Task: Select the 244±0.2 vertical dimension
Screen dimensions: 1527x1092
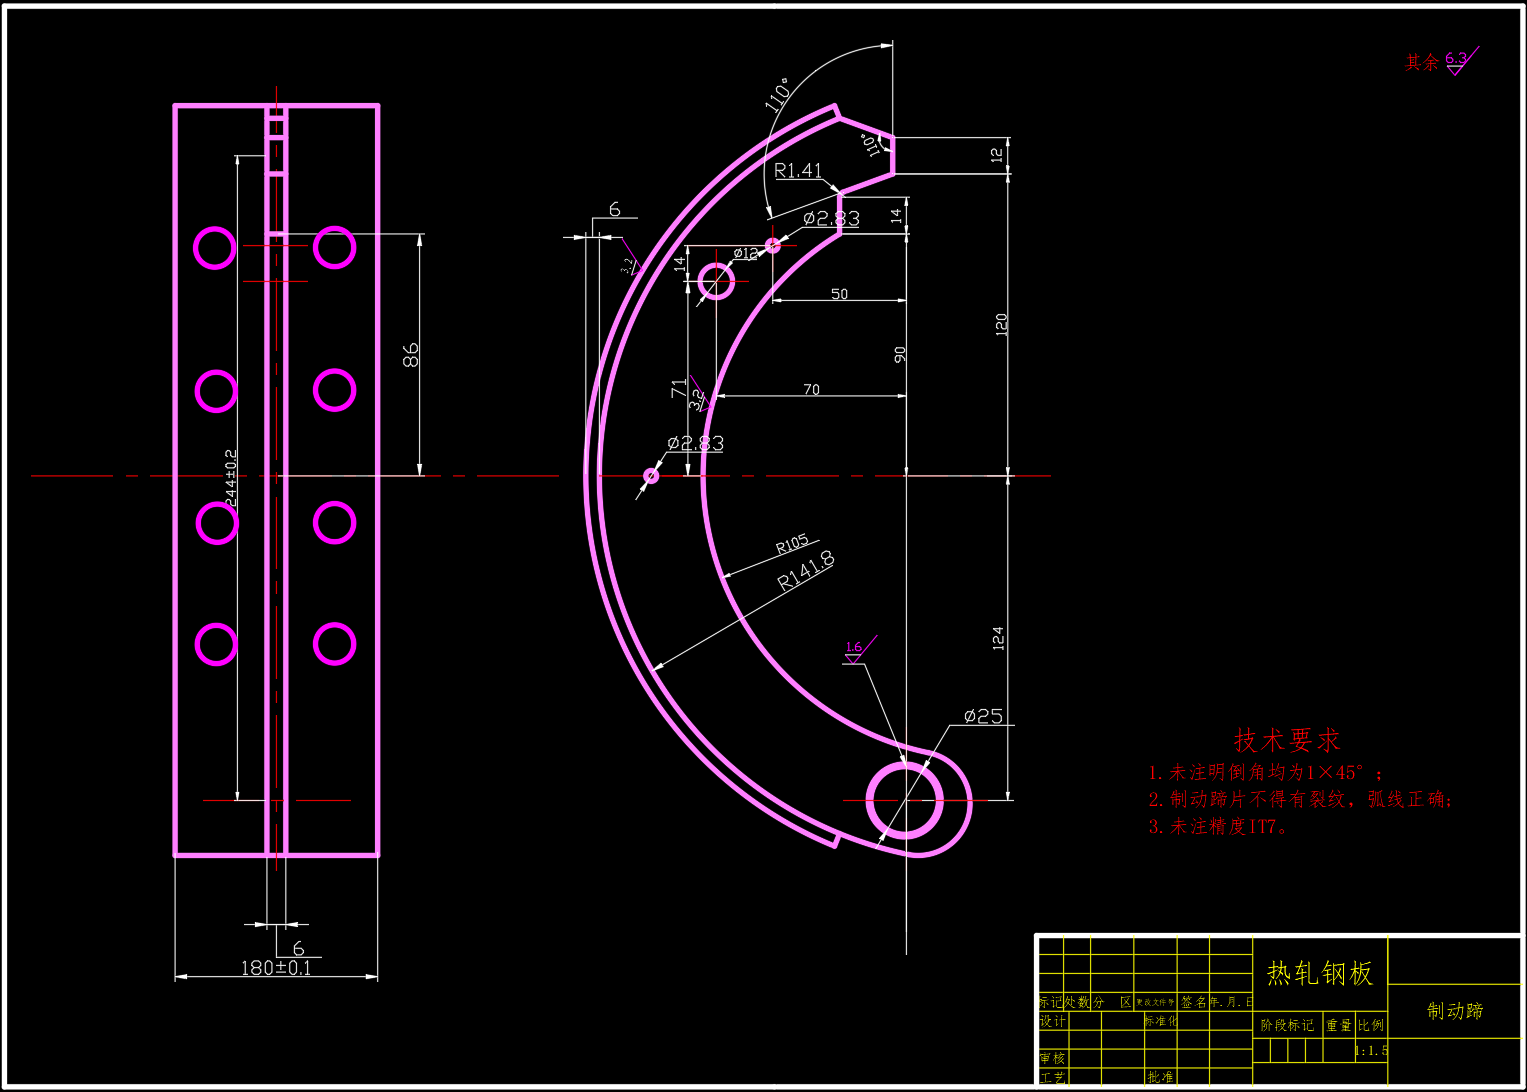Action: (x=231, y=478)
